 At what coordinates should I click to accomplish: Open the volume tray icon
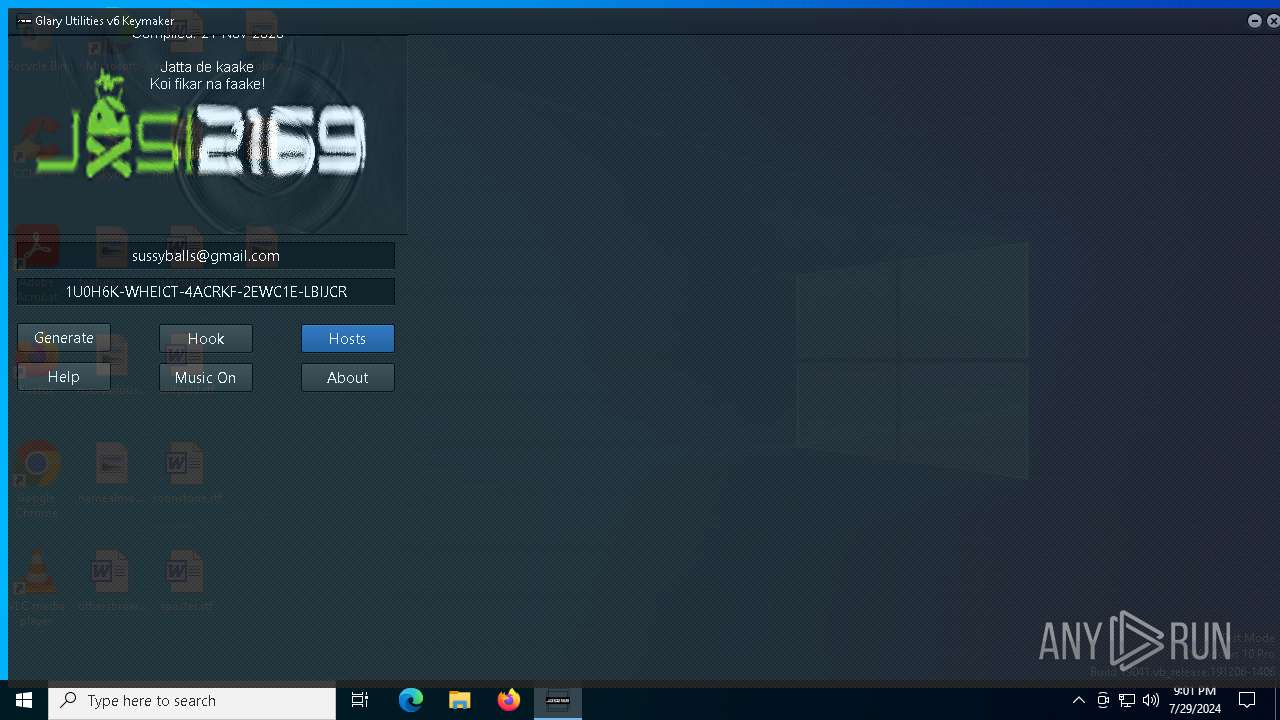tap(1151, 701)
